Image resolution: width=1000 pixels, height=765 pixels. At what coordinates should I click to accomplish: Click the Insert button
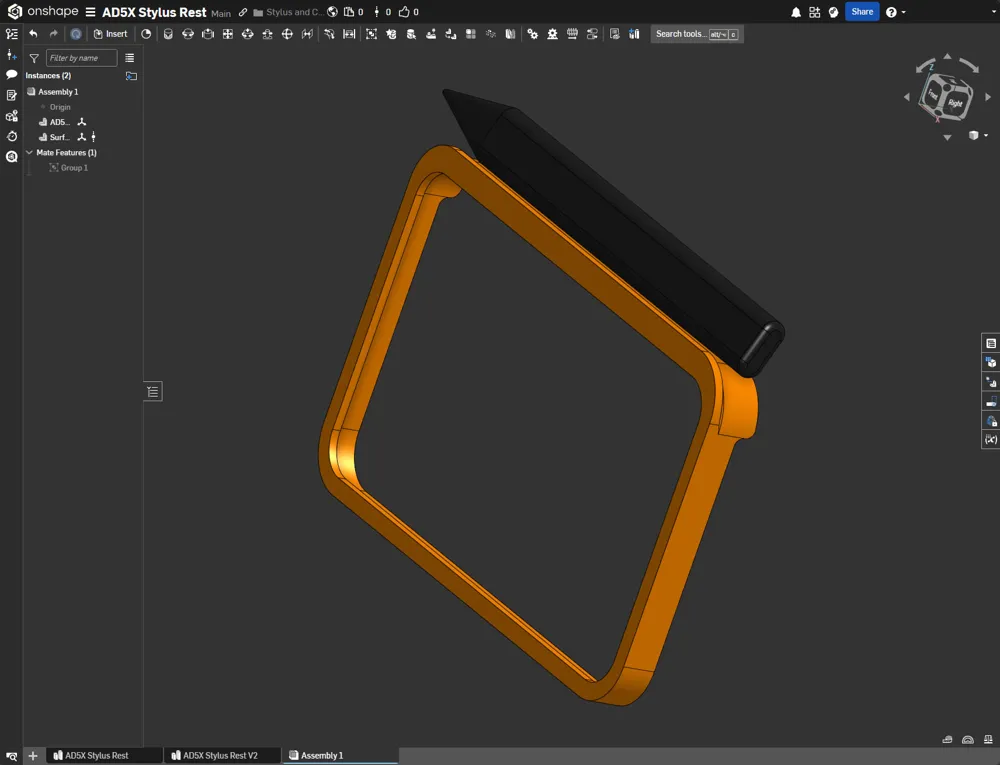coord(110,34)
